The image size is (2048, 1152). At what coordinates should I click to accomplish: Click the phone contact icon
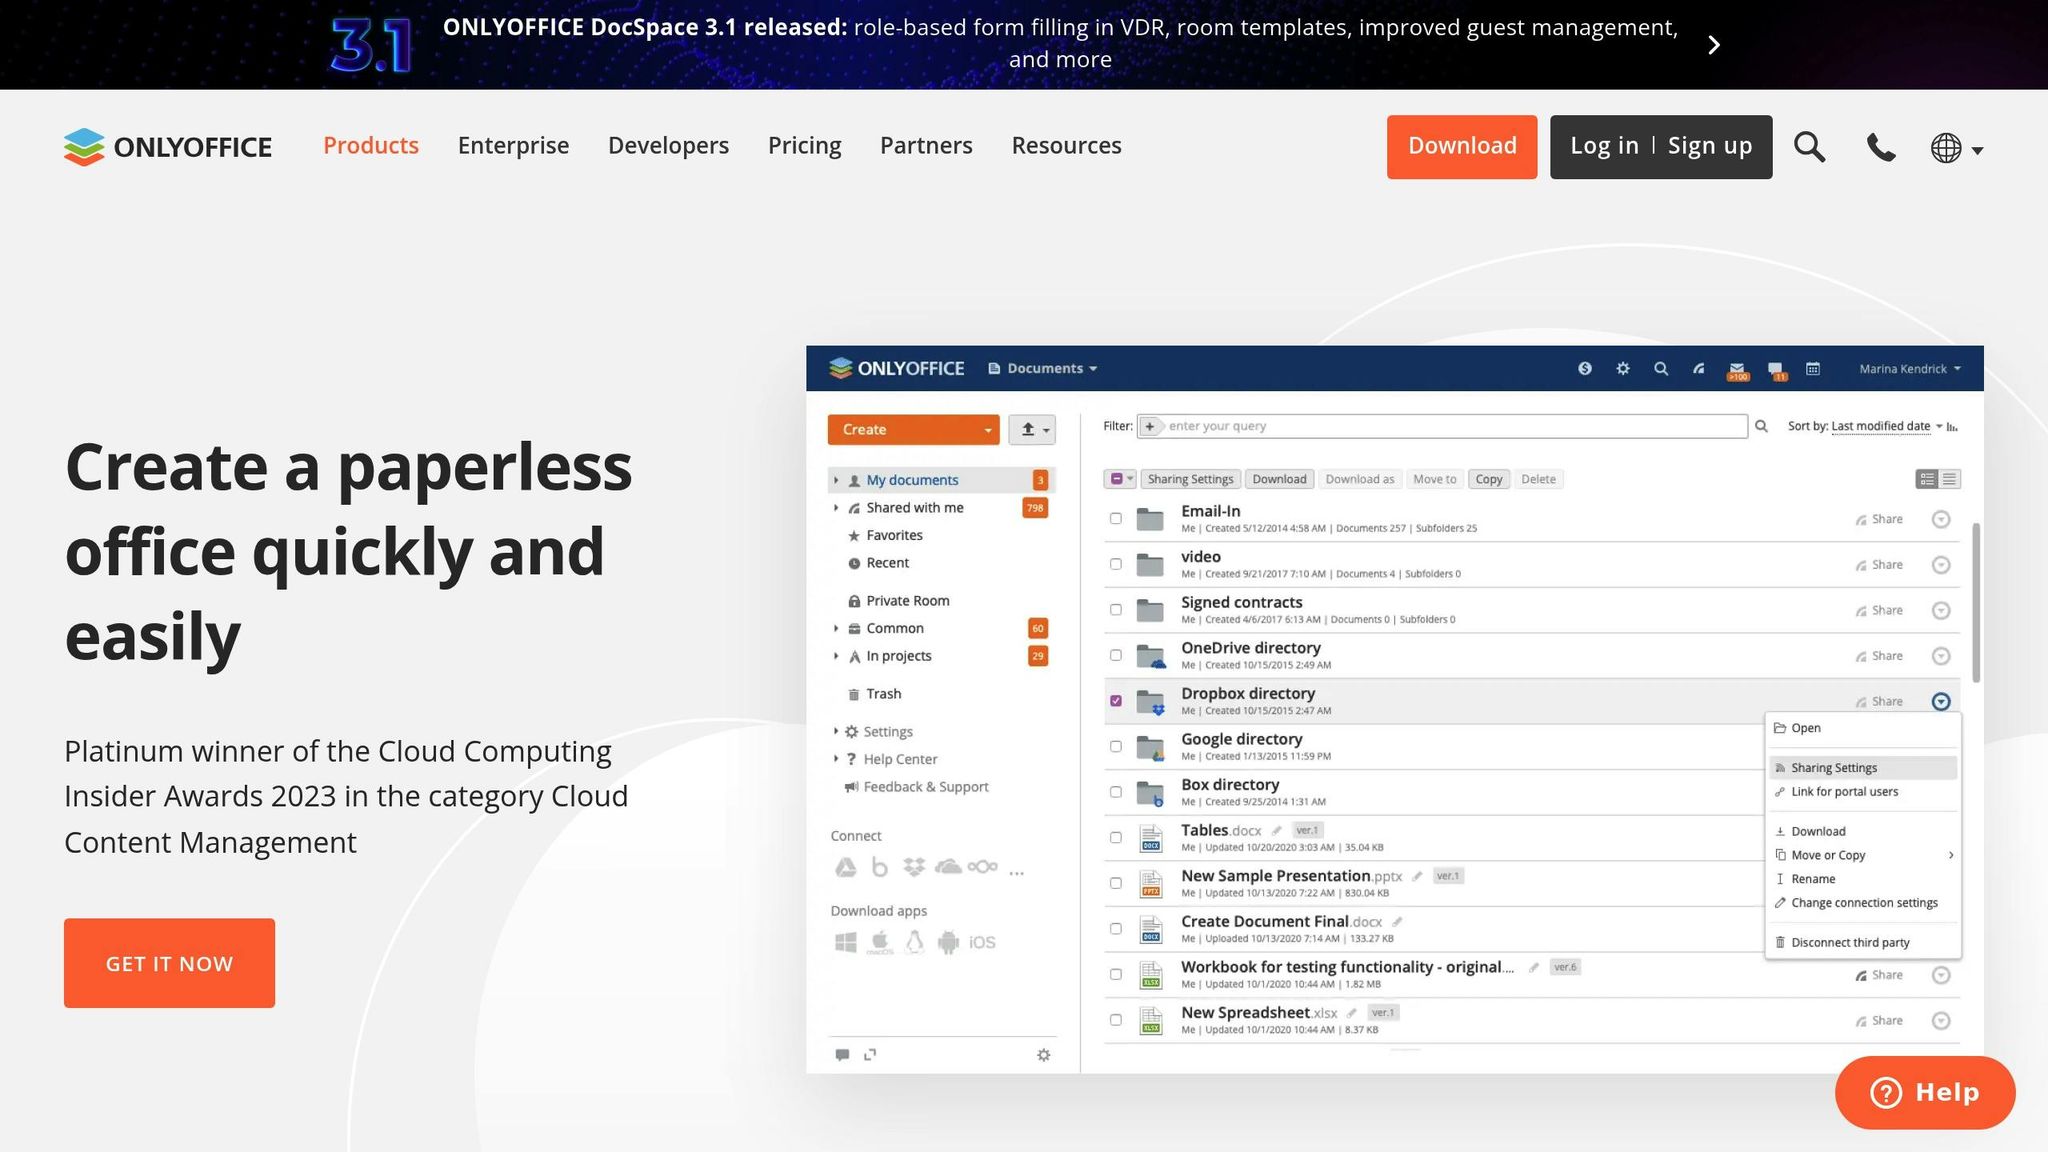coord(1881,148)
